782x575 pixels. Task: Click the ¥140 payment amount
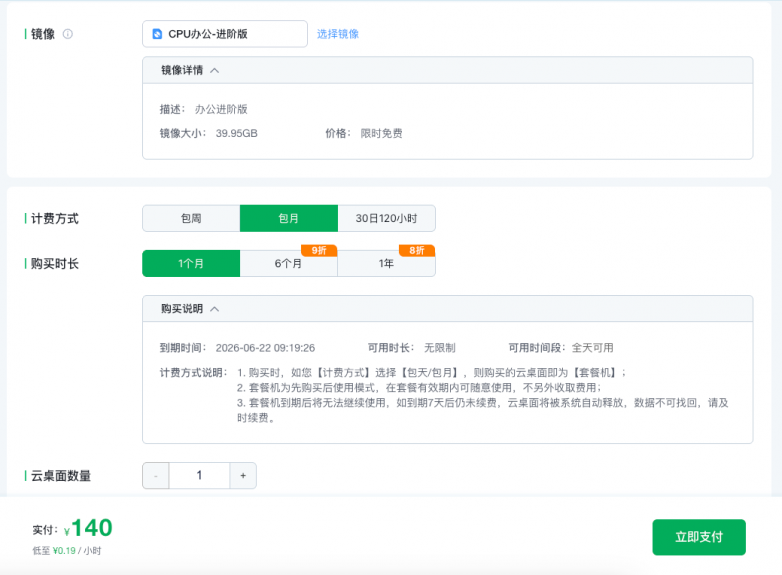[x=88, y=528]
